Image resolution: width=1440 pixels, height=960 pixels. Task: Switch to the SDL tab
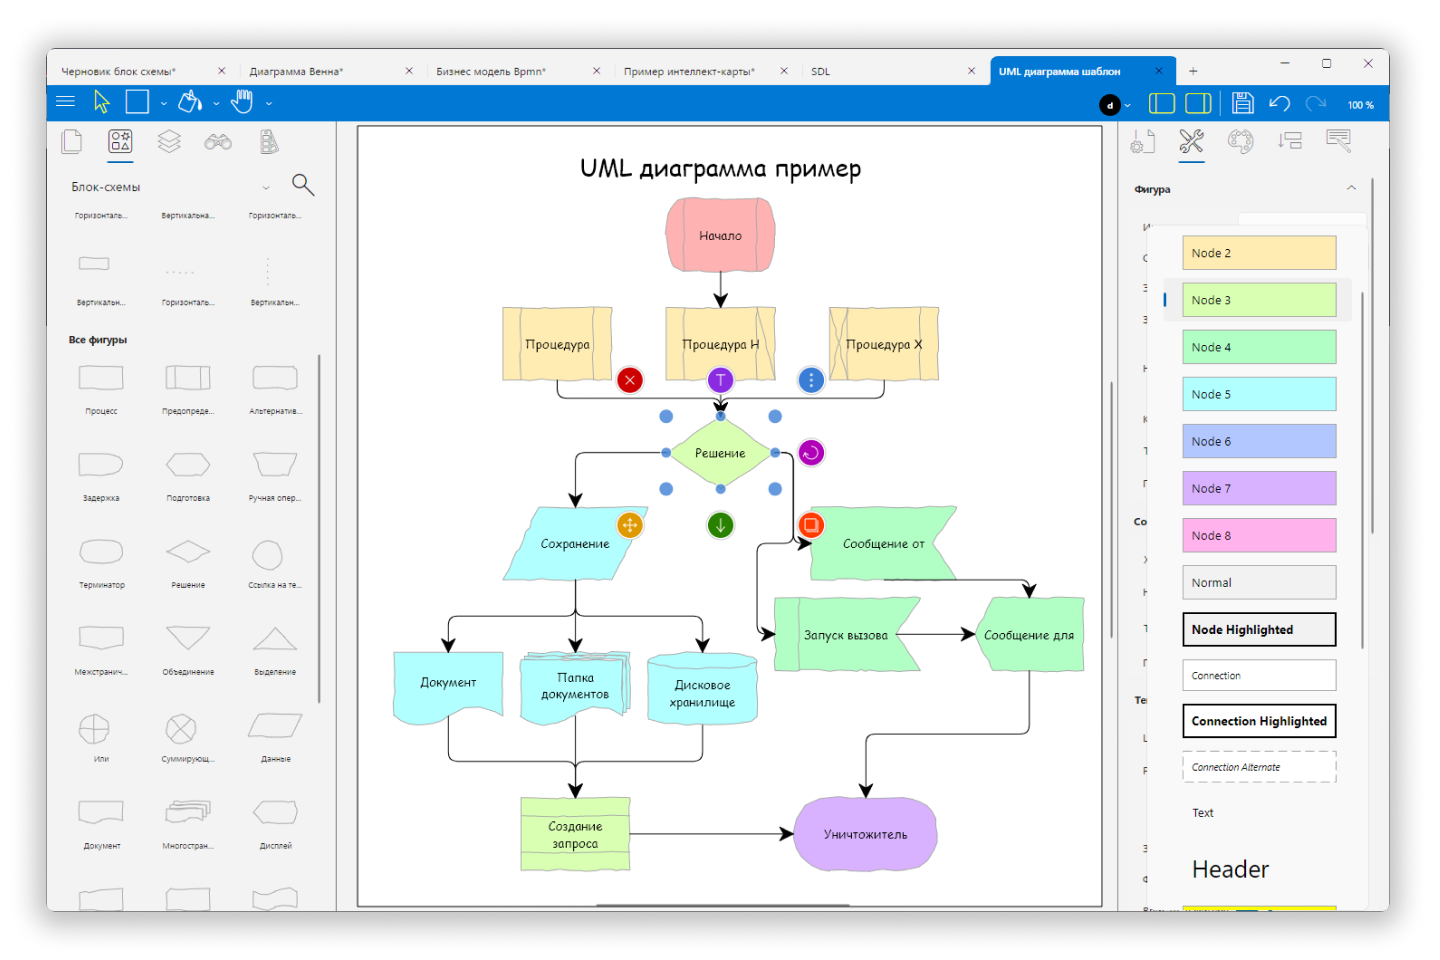(820, 72)
